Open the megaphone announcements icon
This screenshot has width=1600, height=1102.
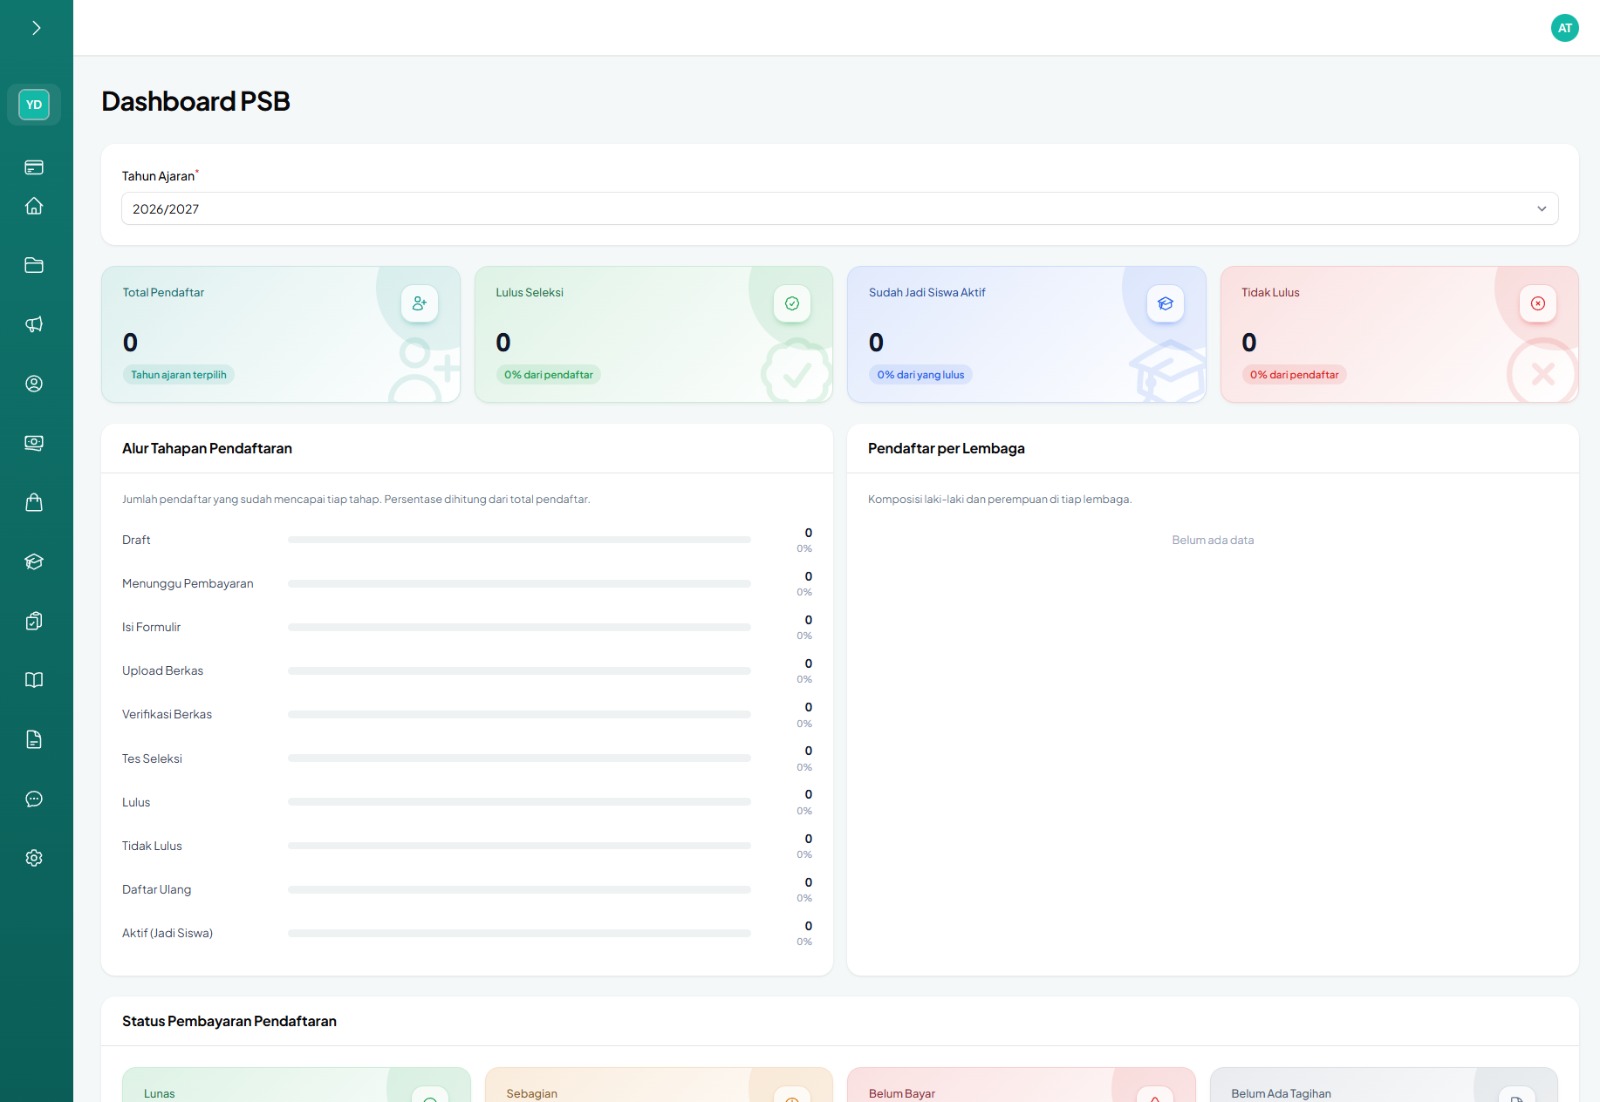pyautogui.click(x=34, y=324)
